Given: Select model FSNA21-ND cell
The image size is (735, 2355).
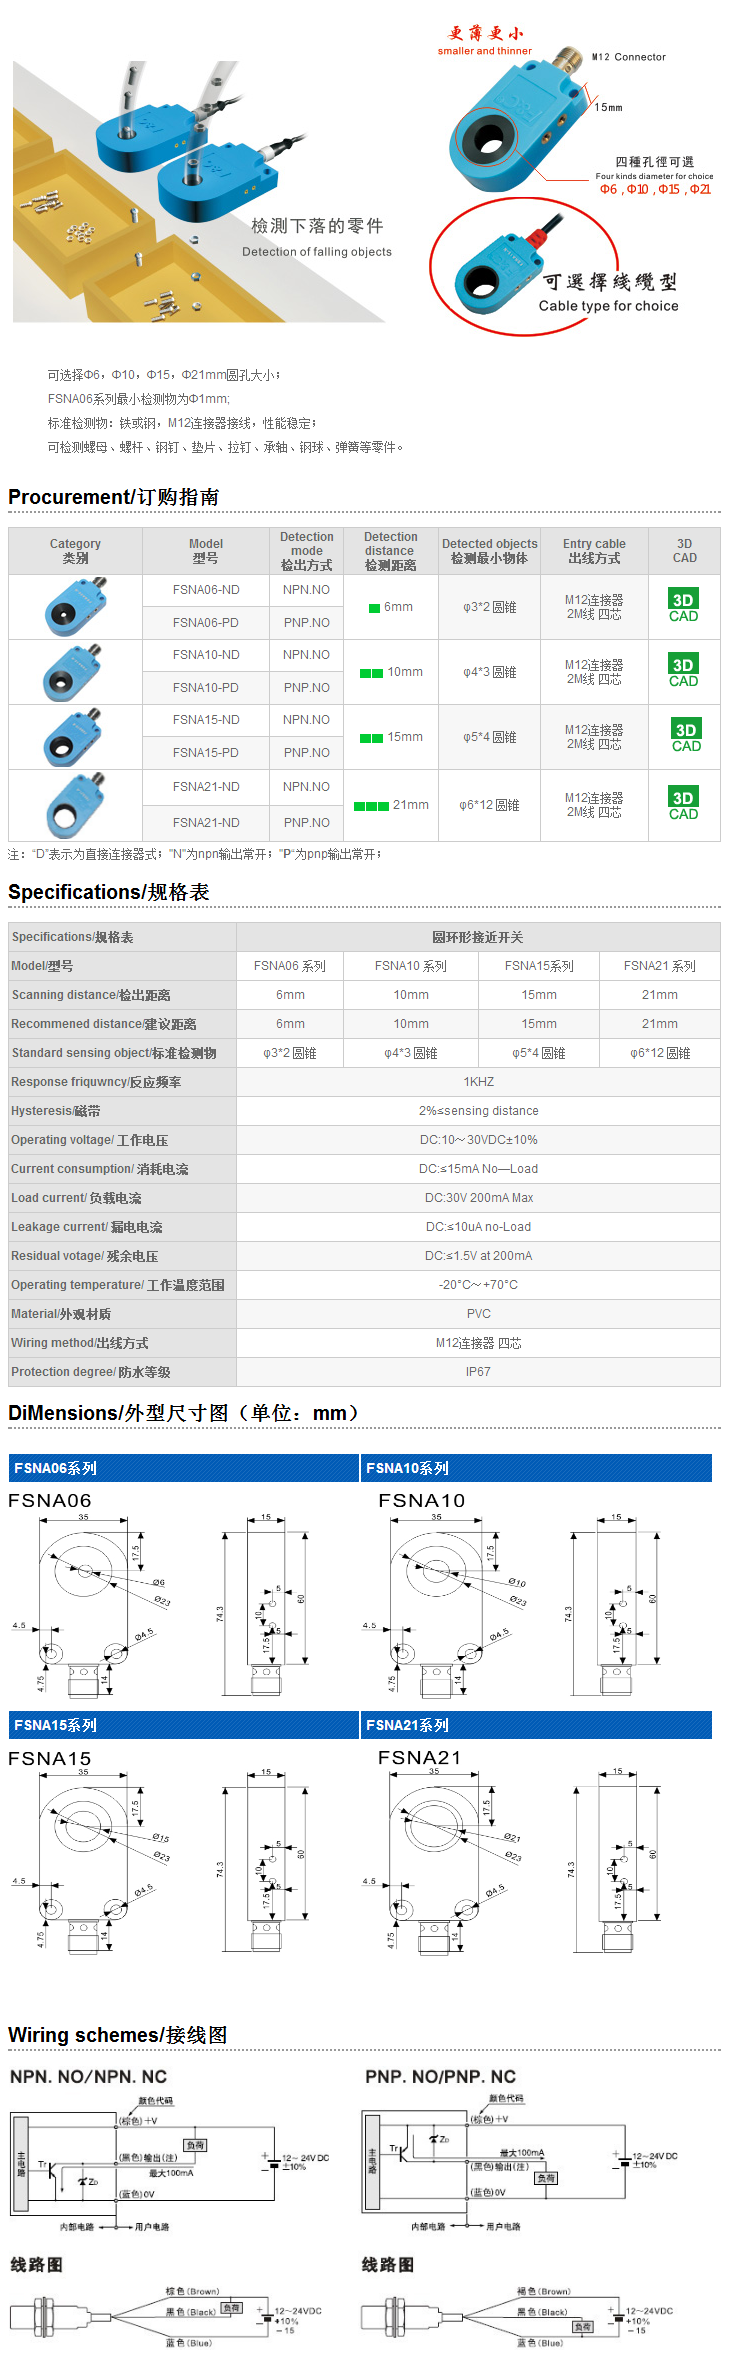Looking at the screenshot, I should 206,787.
